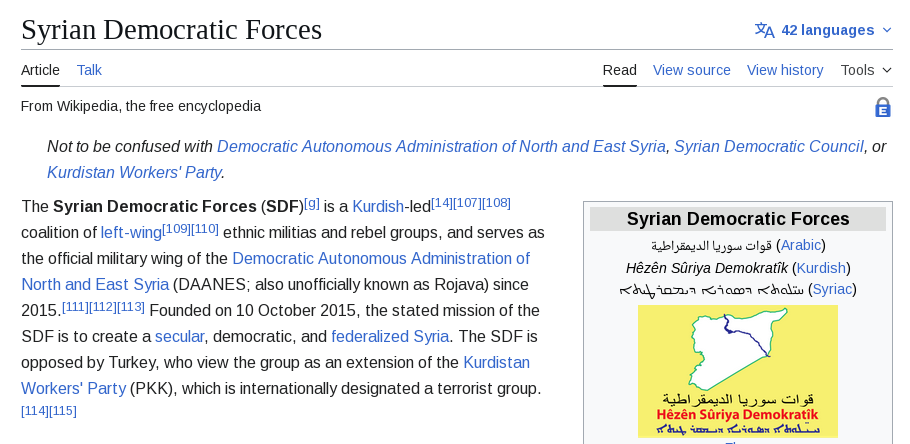Image resolution: width=910 pixels, height=444 pixels.
Task: Click the translate languages icon
Action: [x=764, y=30]
